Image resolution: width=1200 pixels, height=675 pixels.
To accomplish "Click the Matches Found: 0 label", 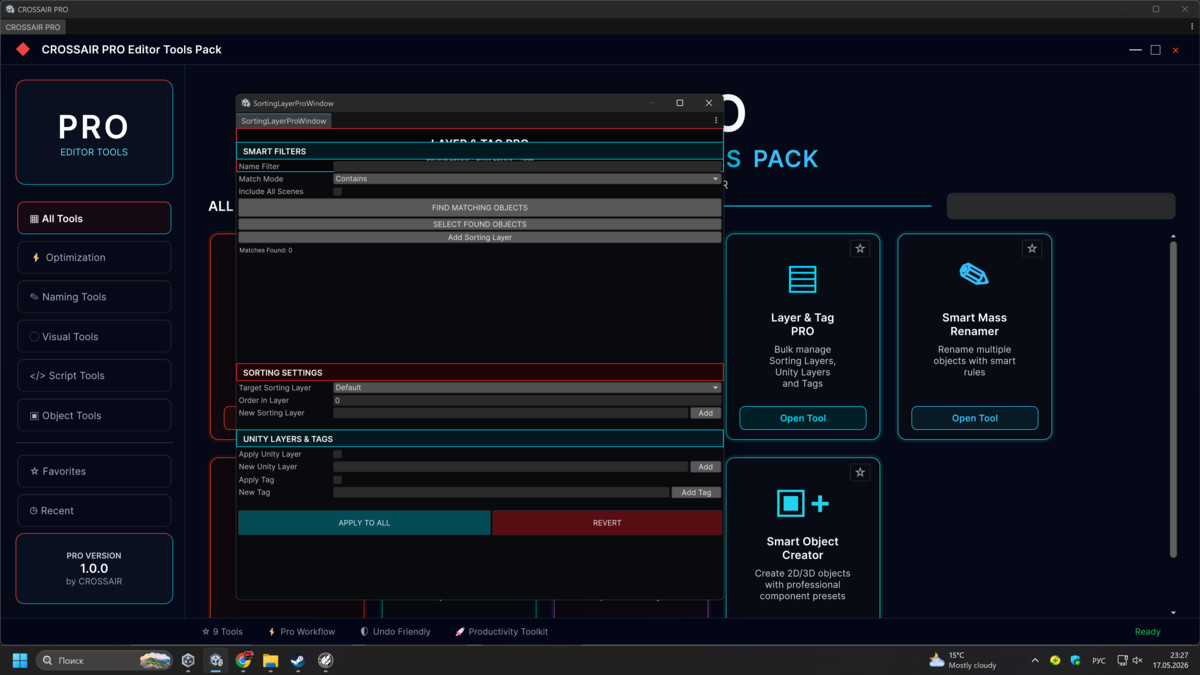I will click(266, 250).
